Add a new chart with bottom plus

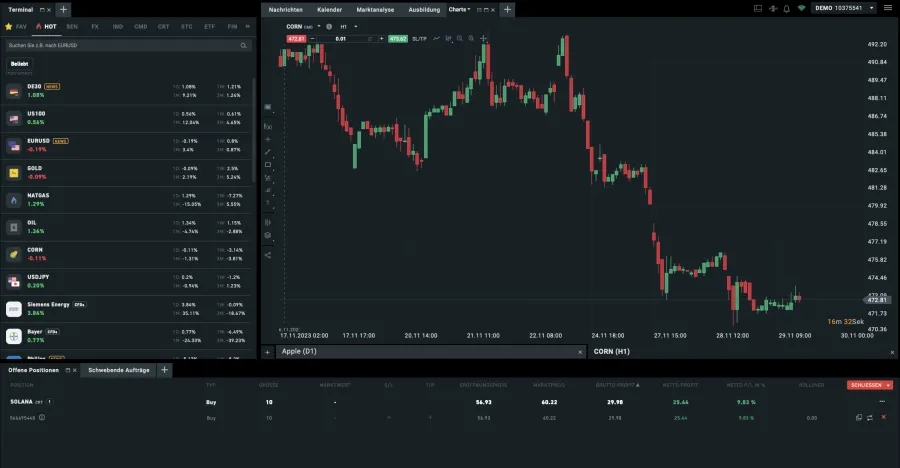(x=267, y=352)
